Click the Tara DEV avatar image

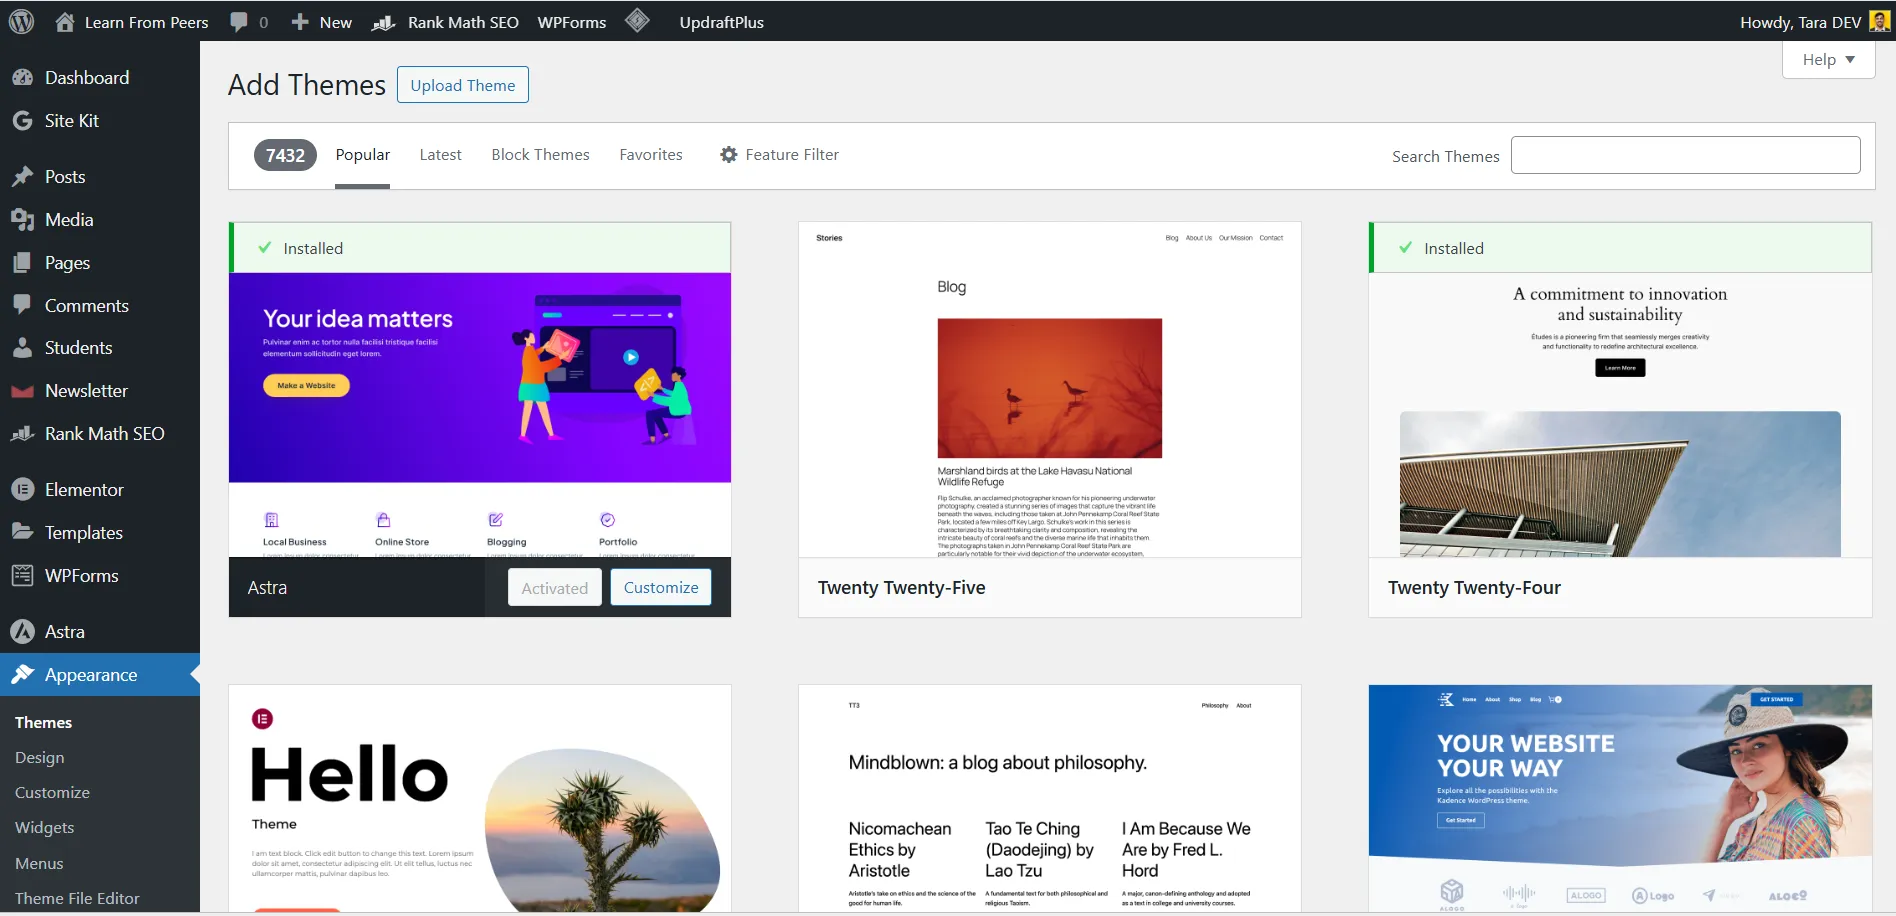point(1879,22)
